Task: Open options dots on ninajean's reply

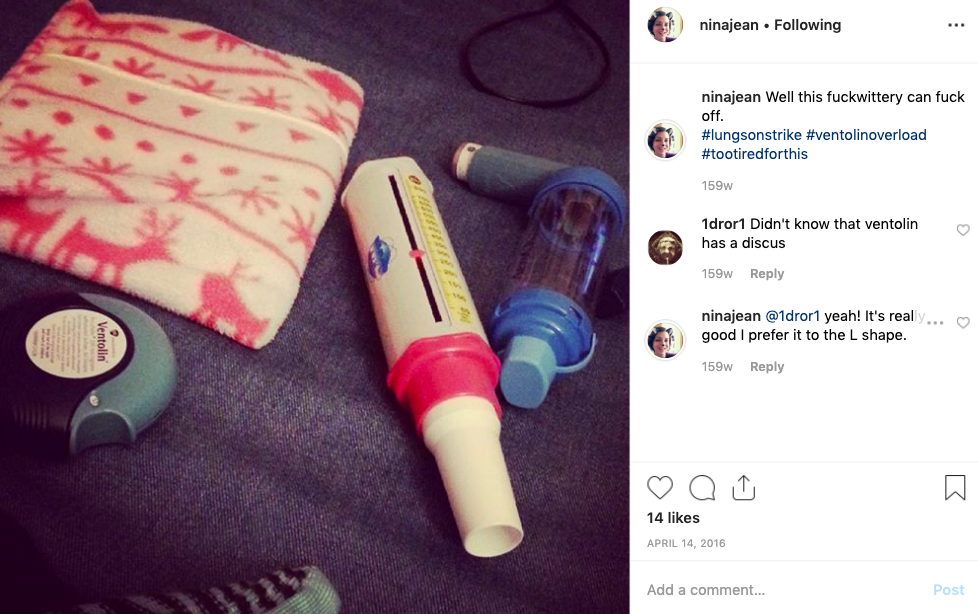Action: (x=935, y=323)
